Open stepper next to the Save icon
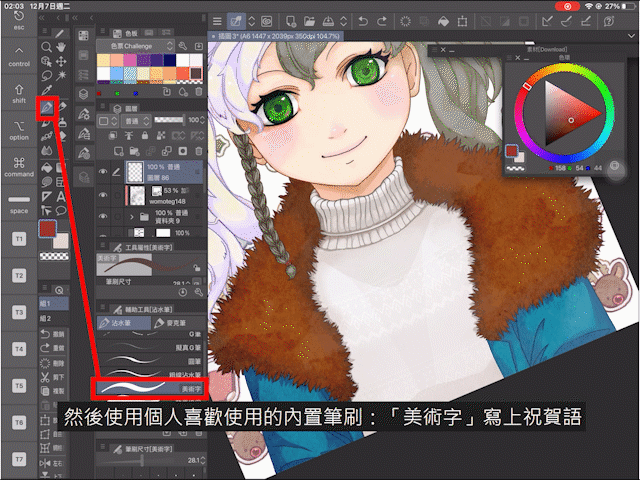This screenshot has height=480, width=640. click(343, 21)
